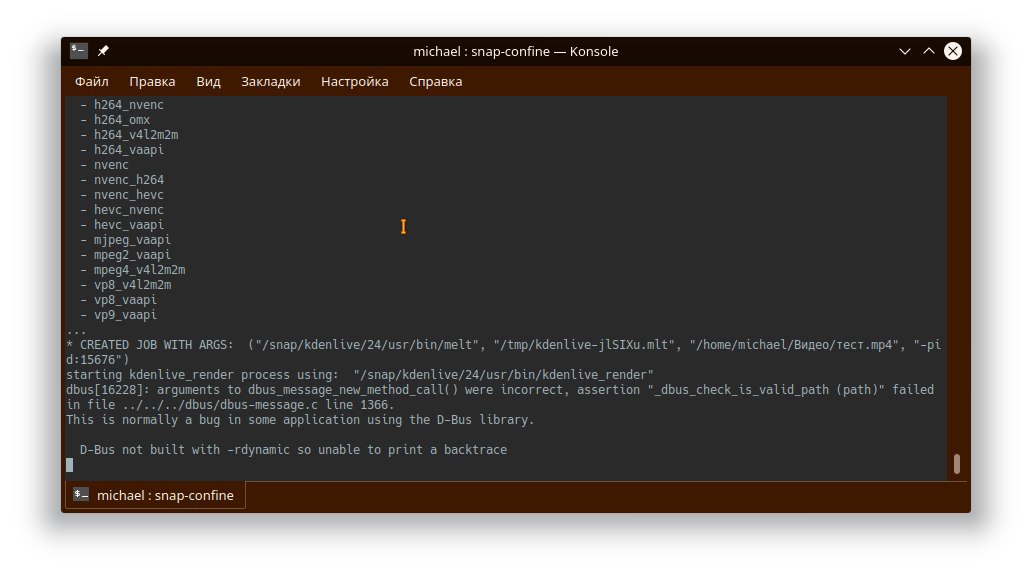The width and height of the screenshot is (1032, 574).
Task: Open the Файл menu
Action: pos(91,82)
